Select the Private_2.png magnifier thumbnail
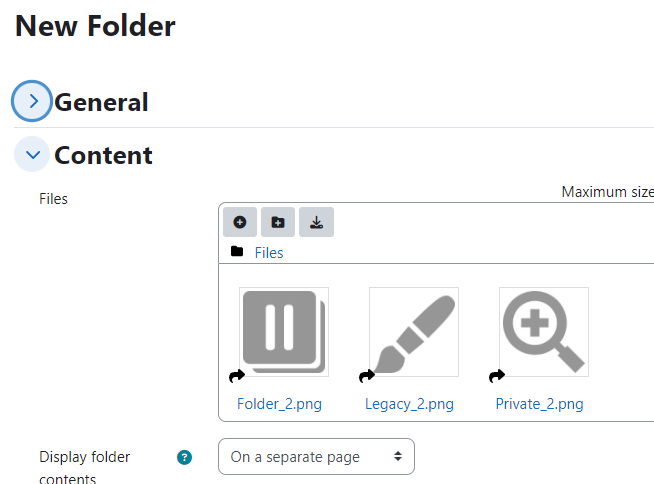The height and width of the screenshot is (484, 654). pyautogui.click(x=544, y=332)
